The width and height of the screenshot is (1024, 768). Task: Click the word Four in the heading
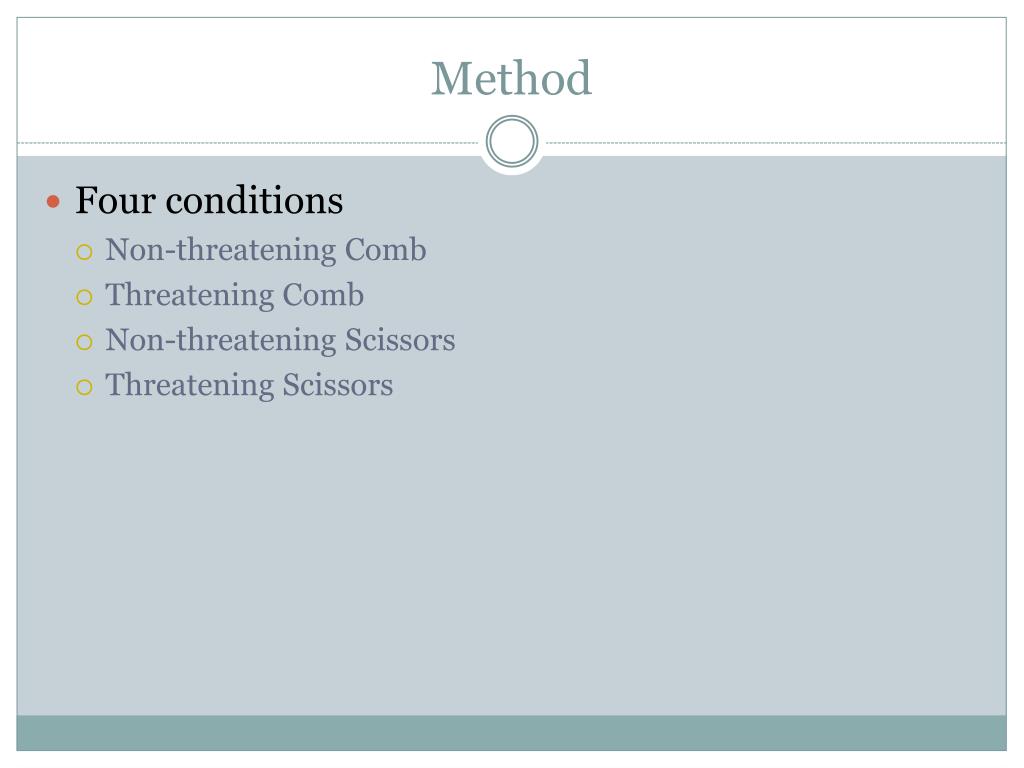click(116, 200)
